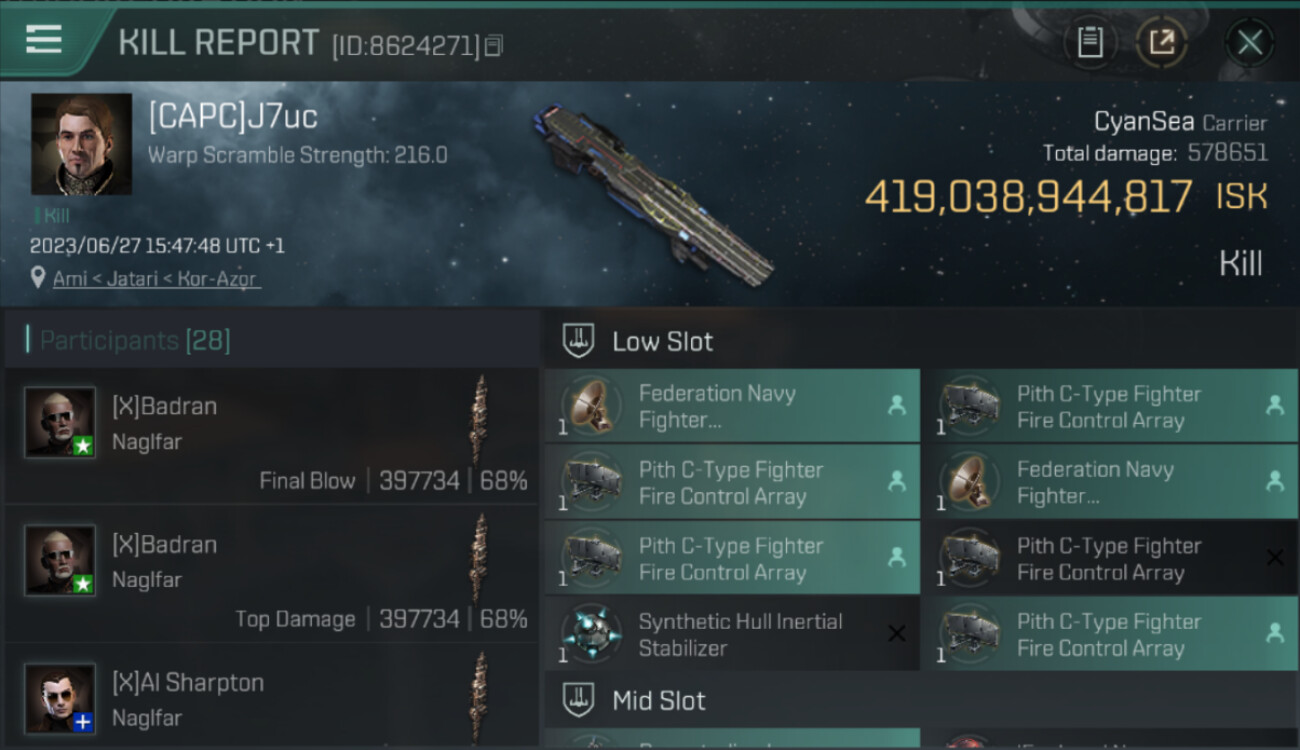
Task: Open the Al Sharpton participant portrait
Action: coord(60,697)
